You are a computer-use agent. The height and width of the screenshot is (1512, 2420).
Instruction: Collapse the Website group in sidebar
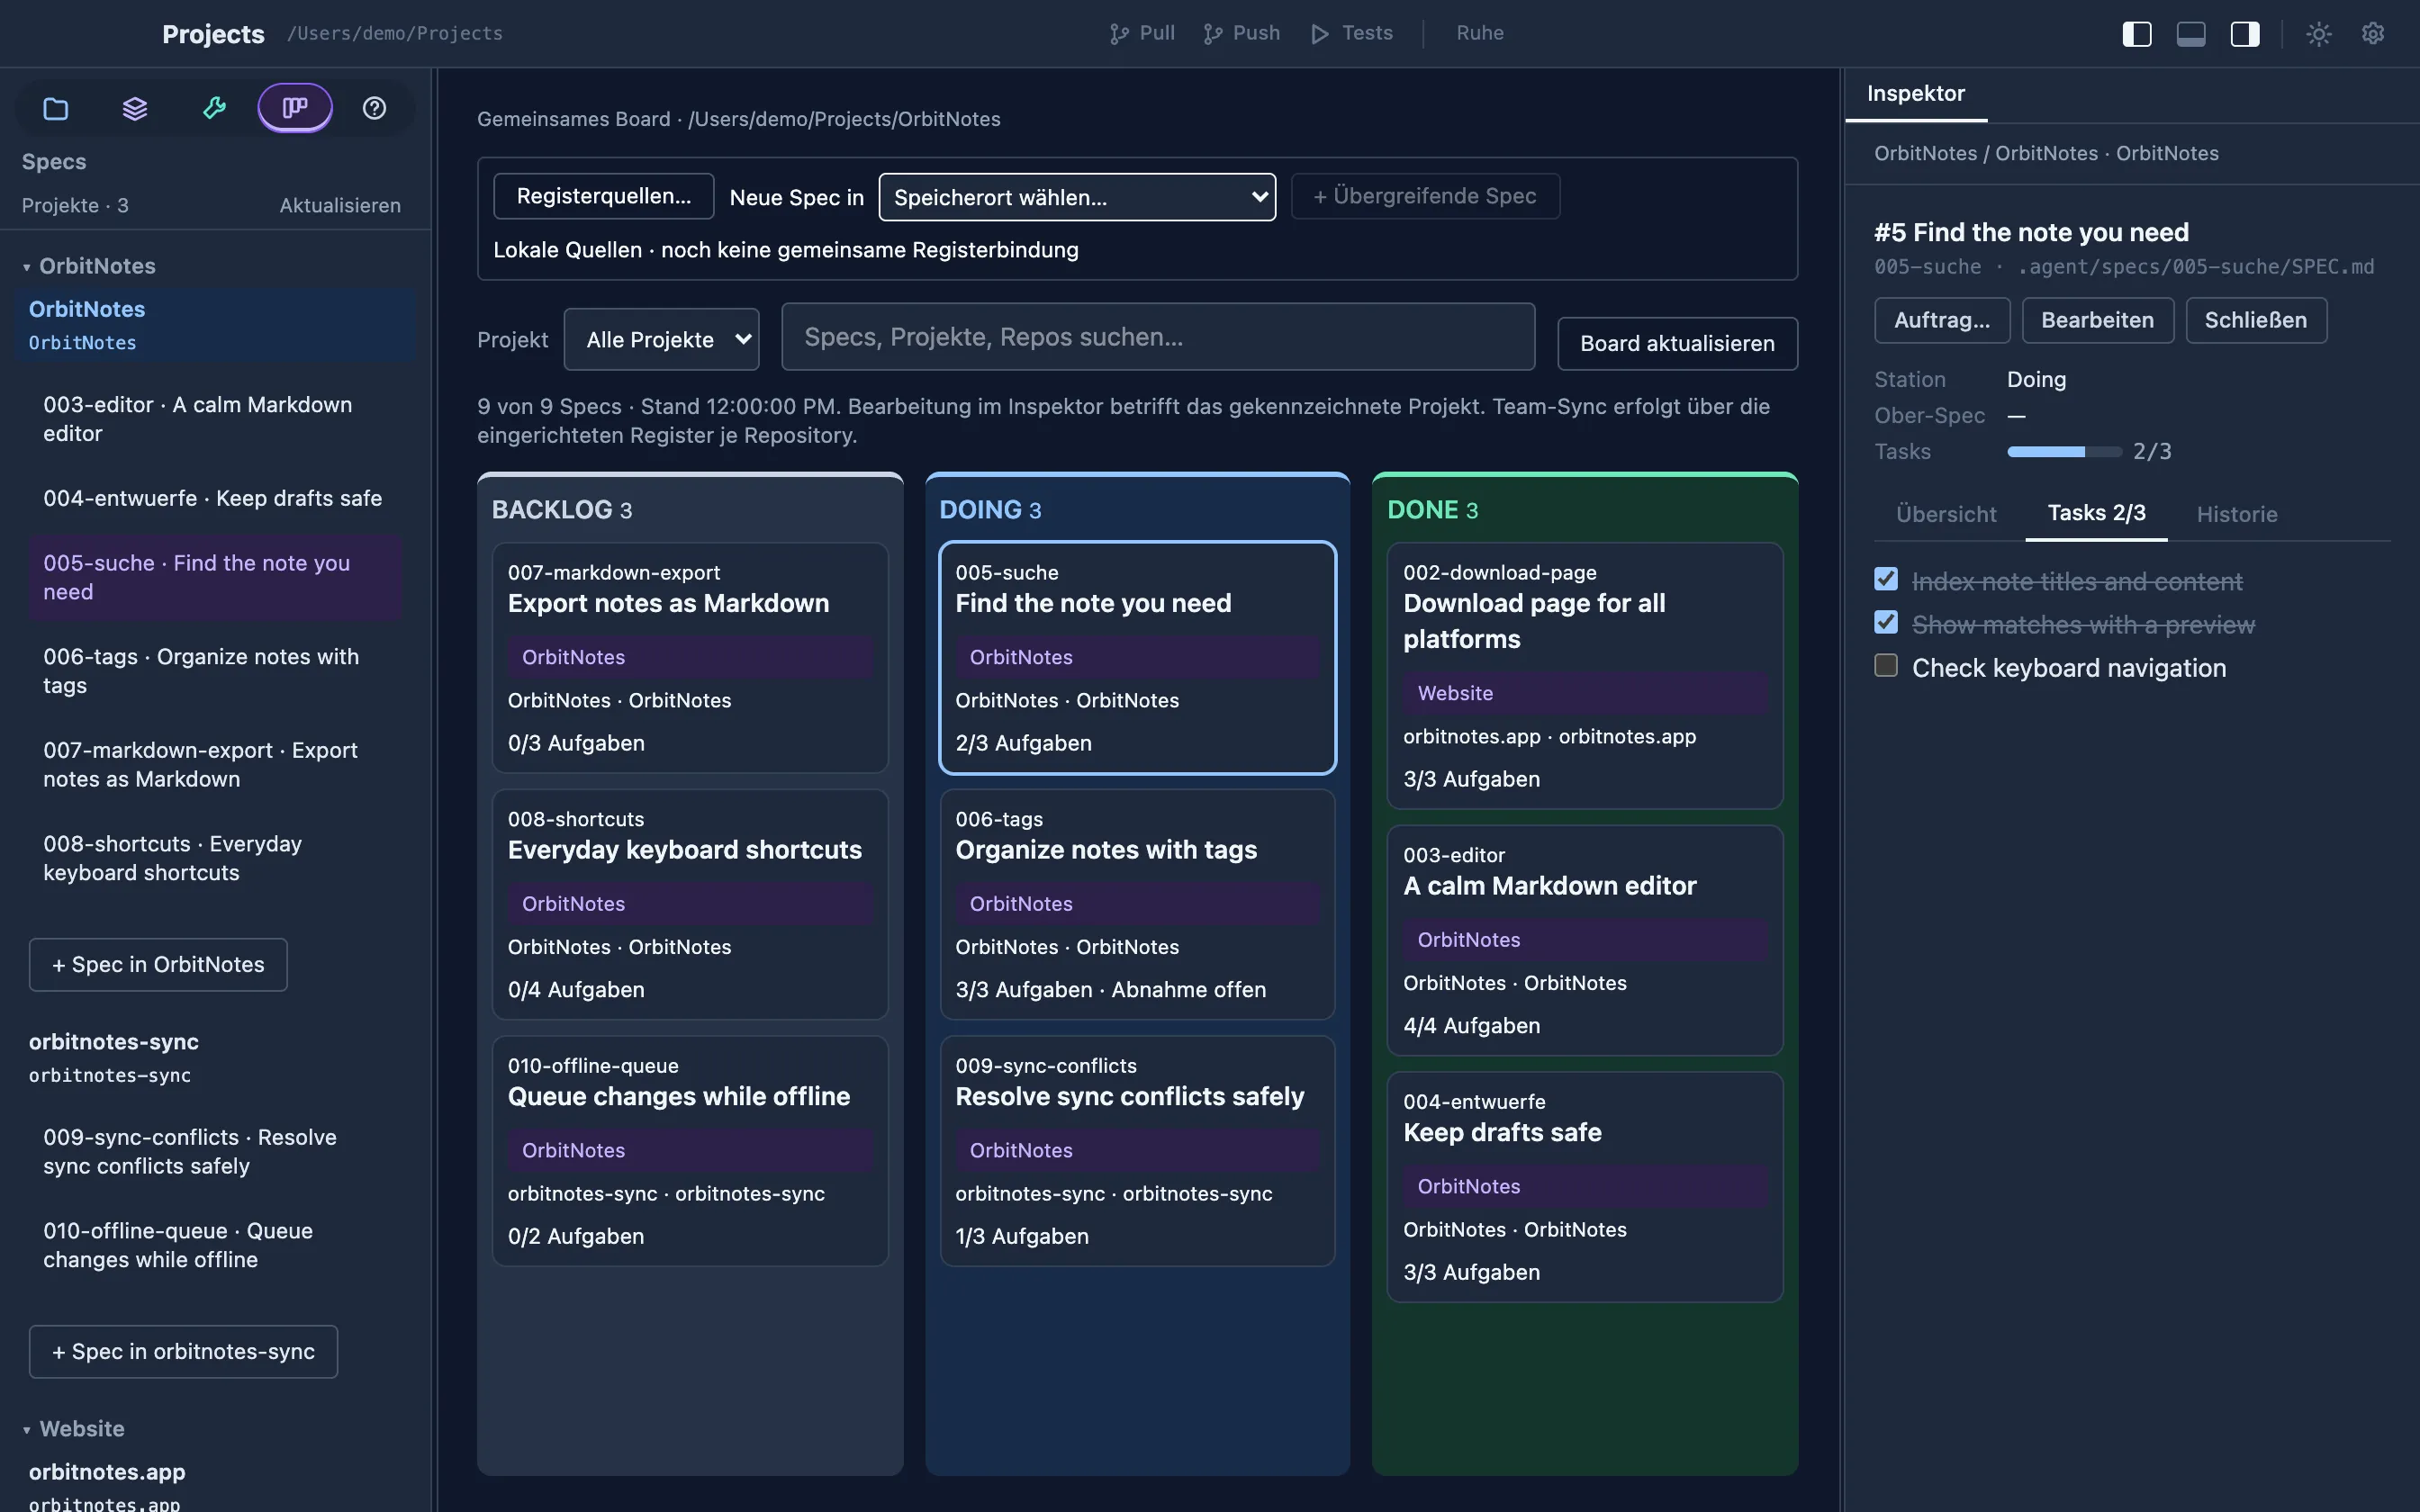click(27, 1430)
